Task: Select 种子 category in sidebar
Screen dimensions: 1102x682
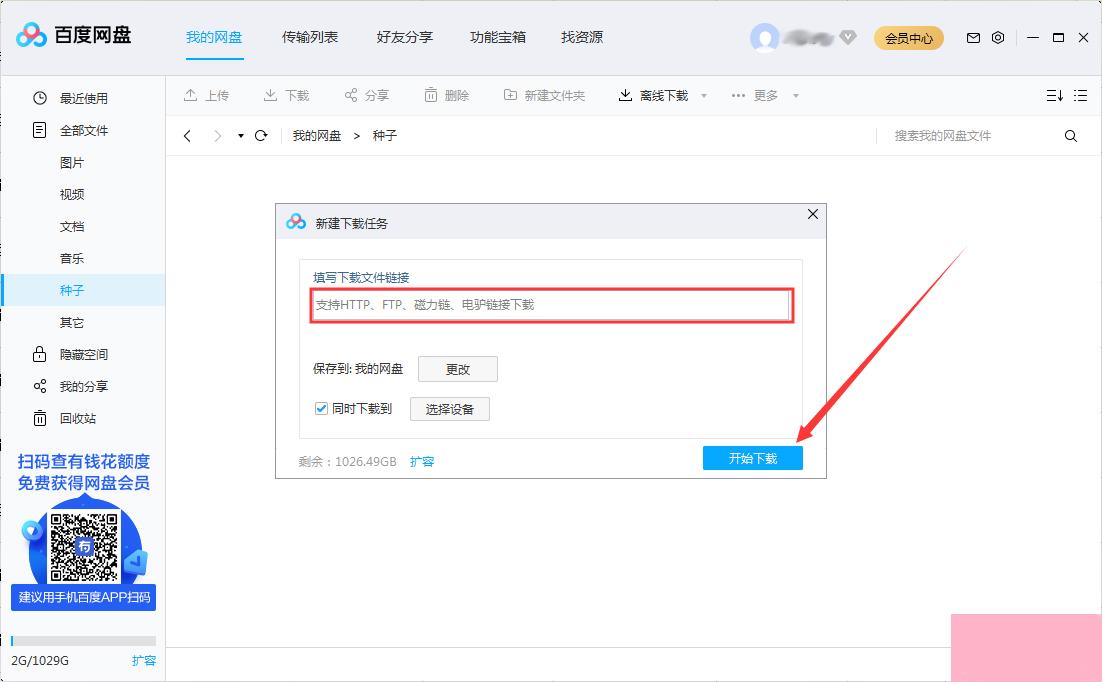Action: (83, 290)
